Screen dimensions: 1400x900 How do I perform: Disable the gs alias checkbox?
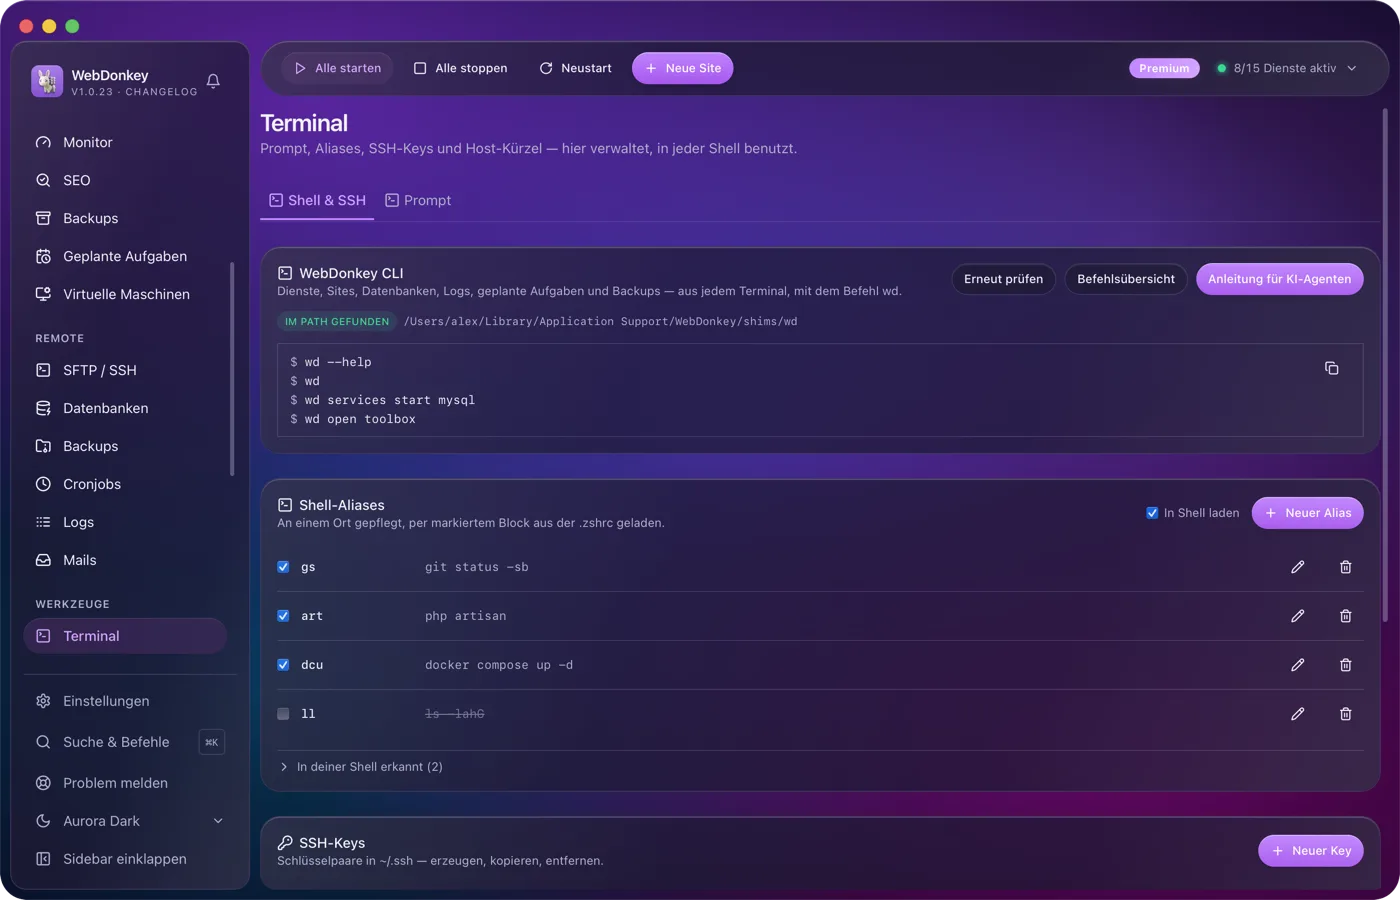(x=283, y=567)
